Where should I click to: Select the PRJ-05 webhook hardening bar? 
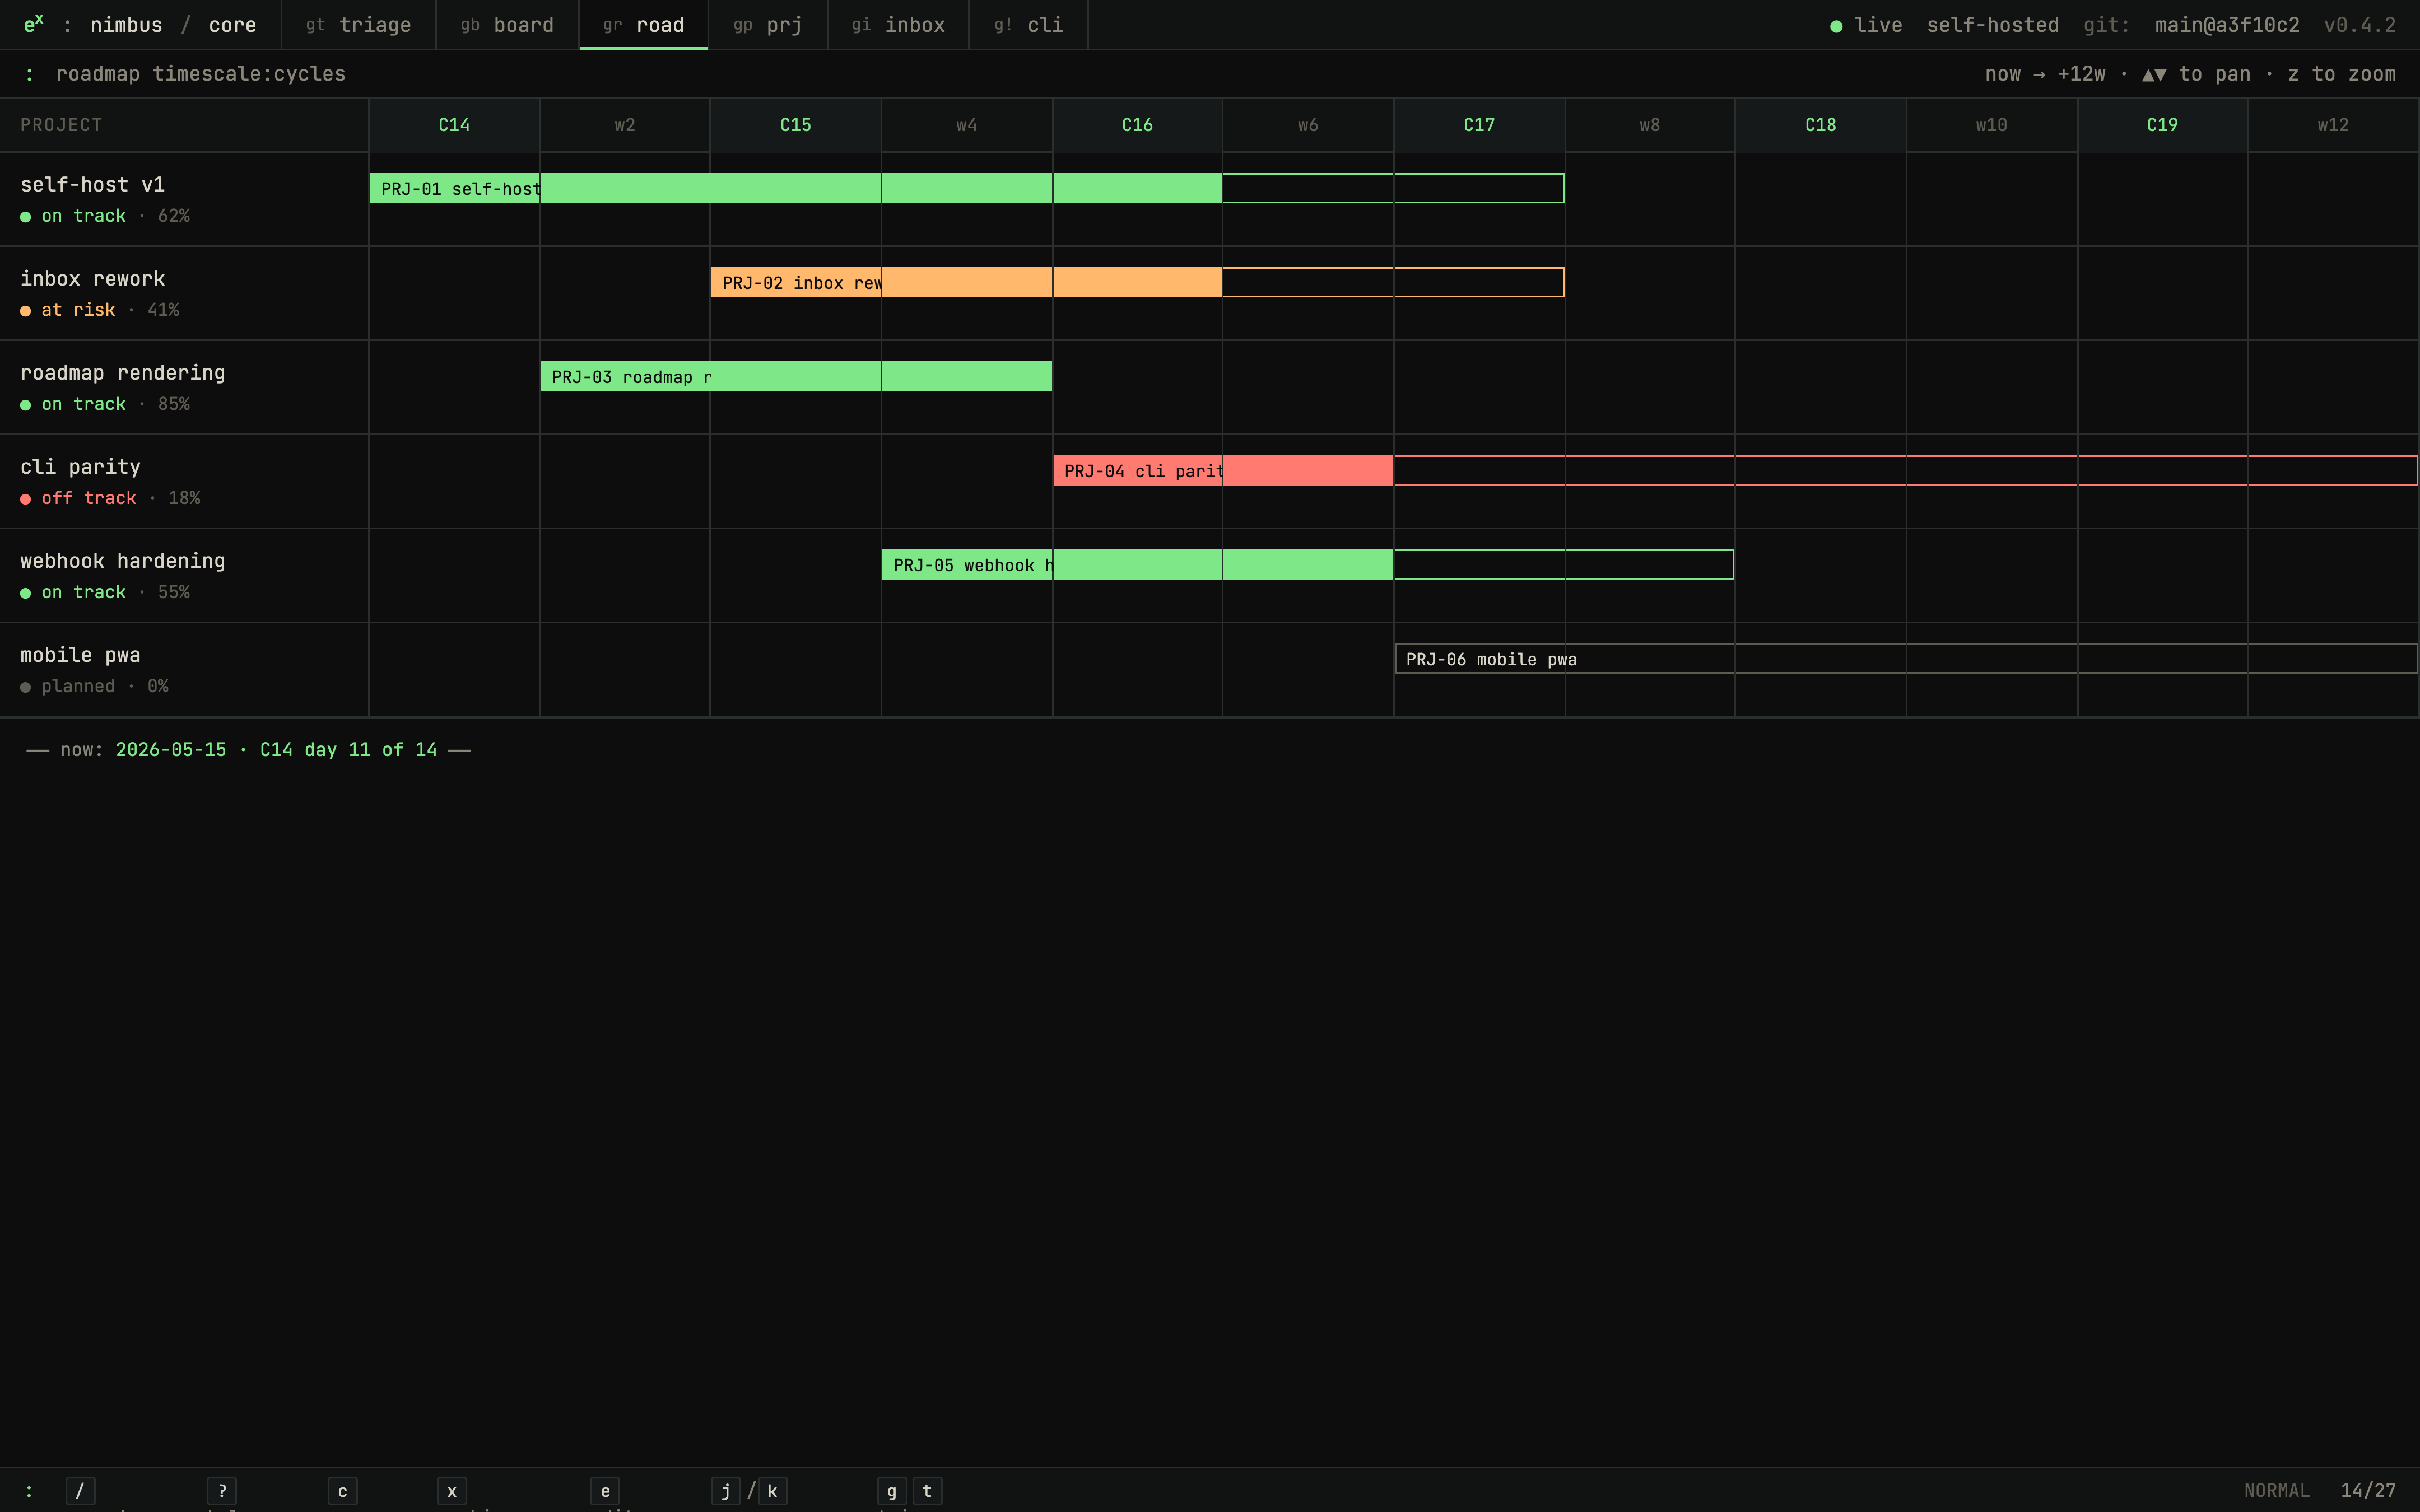pyautogui.click(x=1308, y=564)
